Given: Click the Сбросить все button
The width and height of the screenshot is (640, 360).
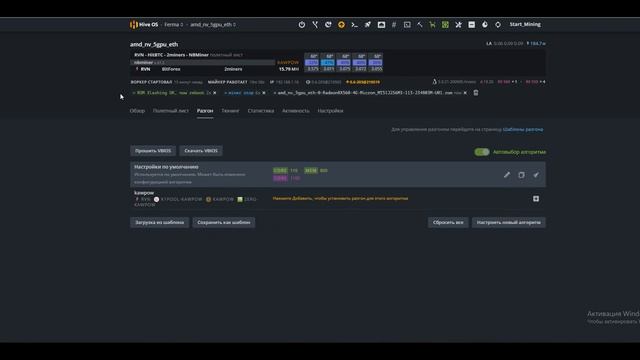Looking at the screenshot, I should click(448, 222).
